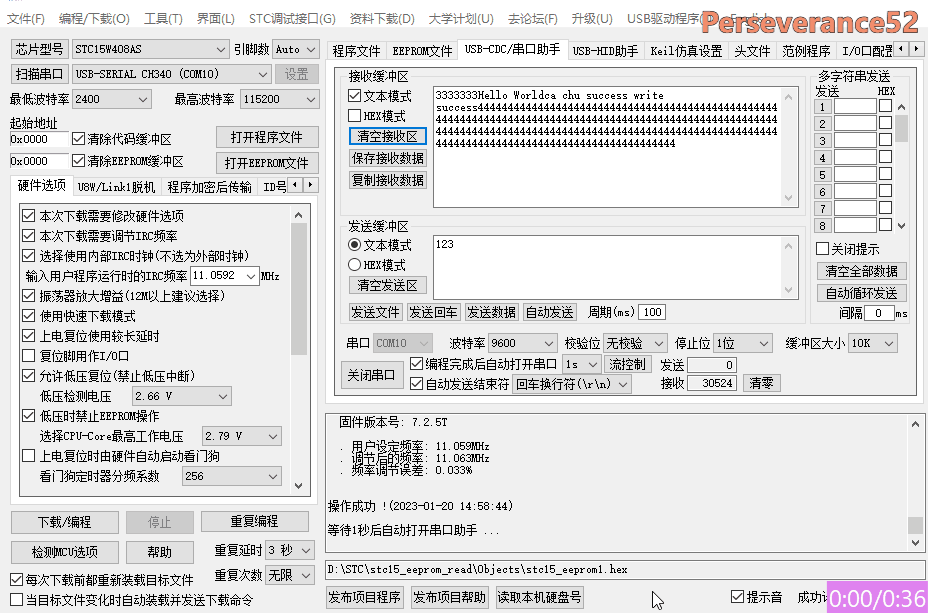Click 打开程序文件 button

point(267,137)
